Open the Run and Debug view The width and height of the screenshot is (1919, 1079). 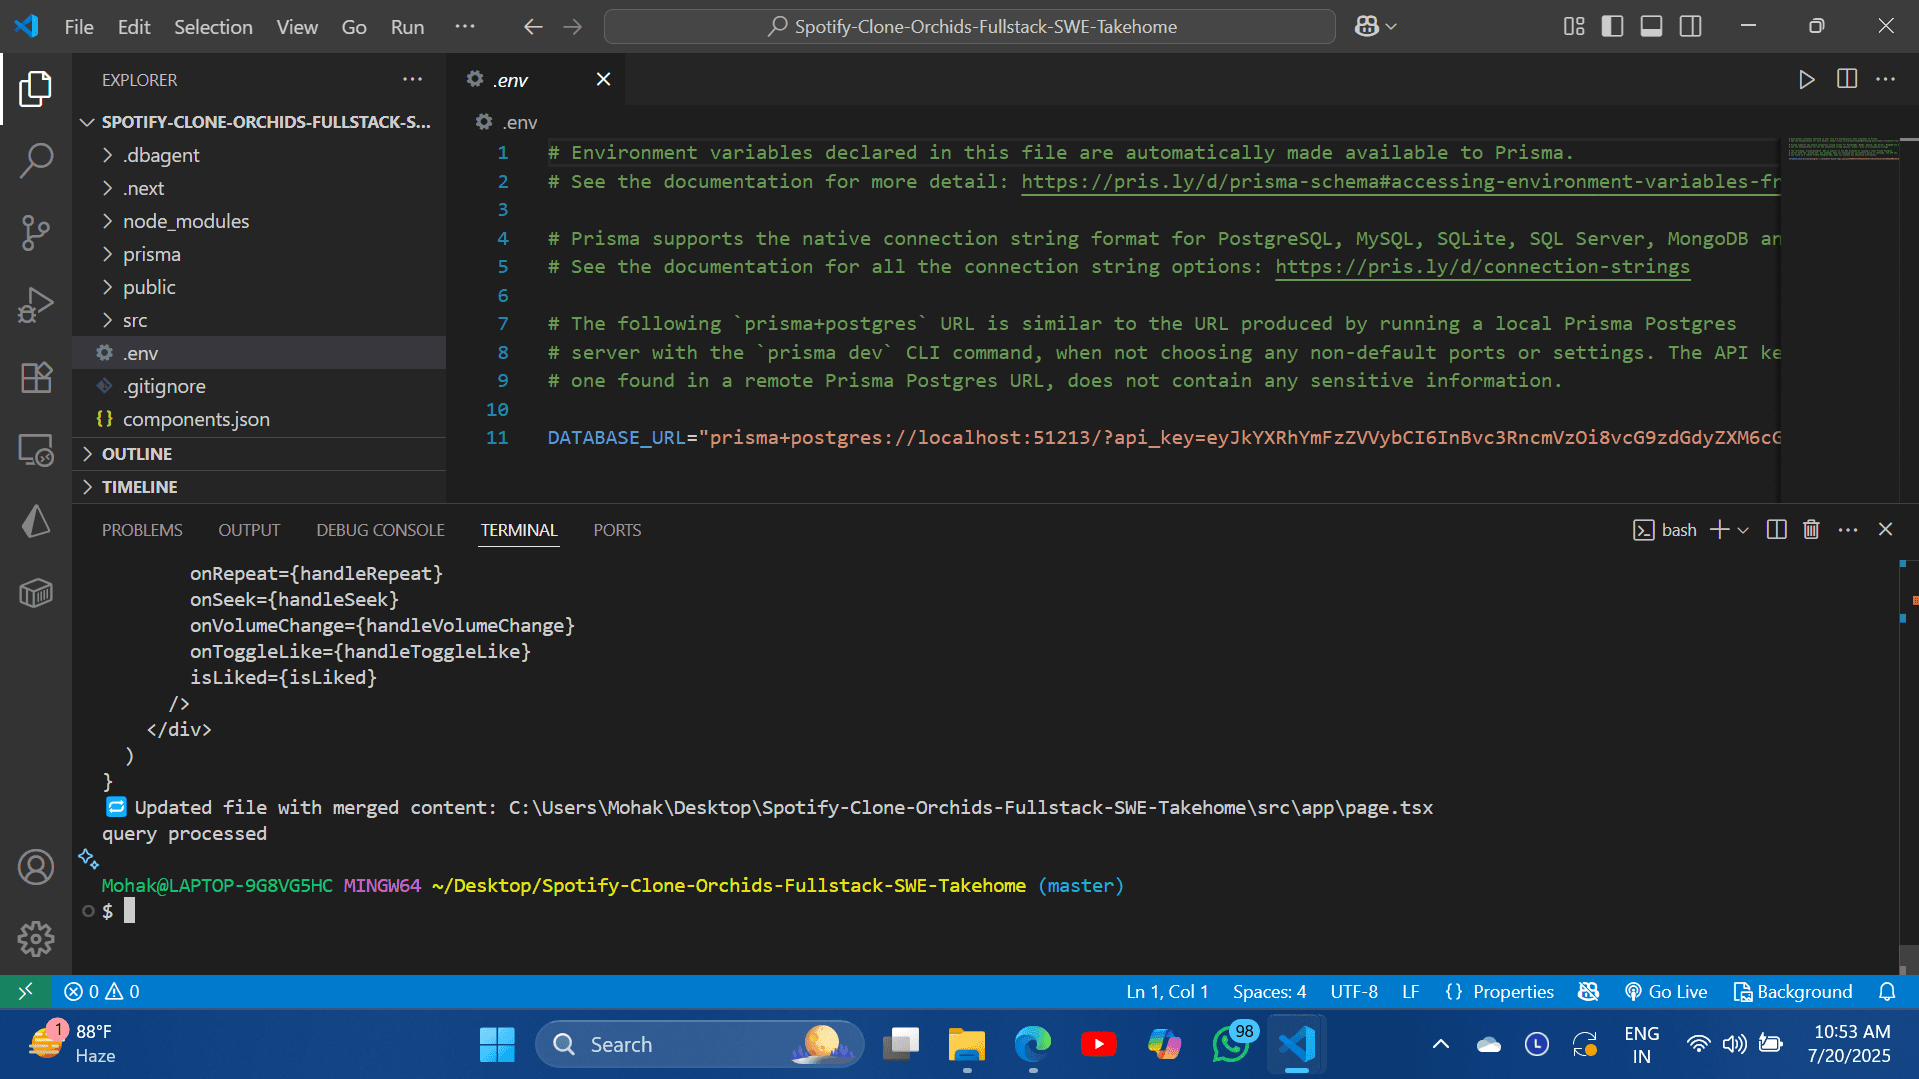[x=36, y=305]
